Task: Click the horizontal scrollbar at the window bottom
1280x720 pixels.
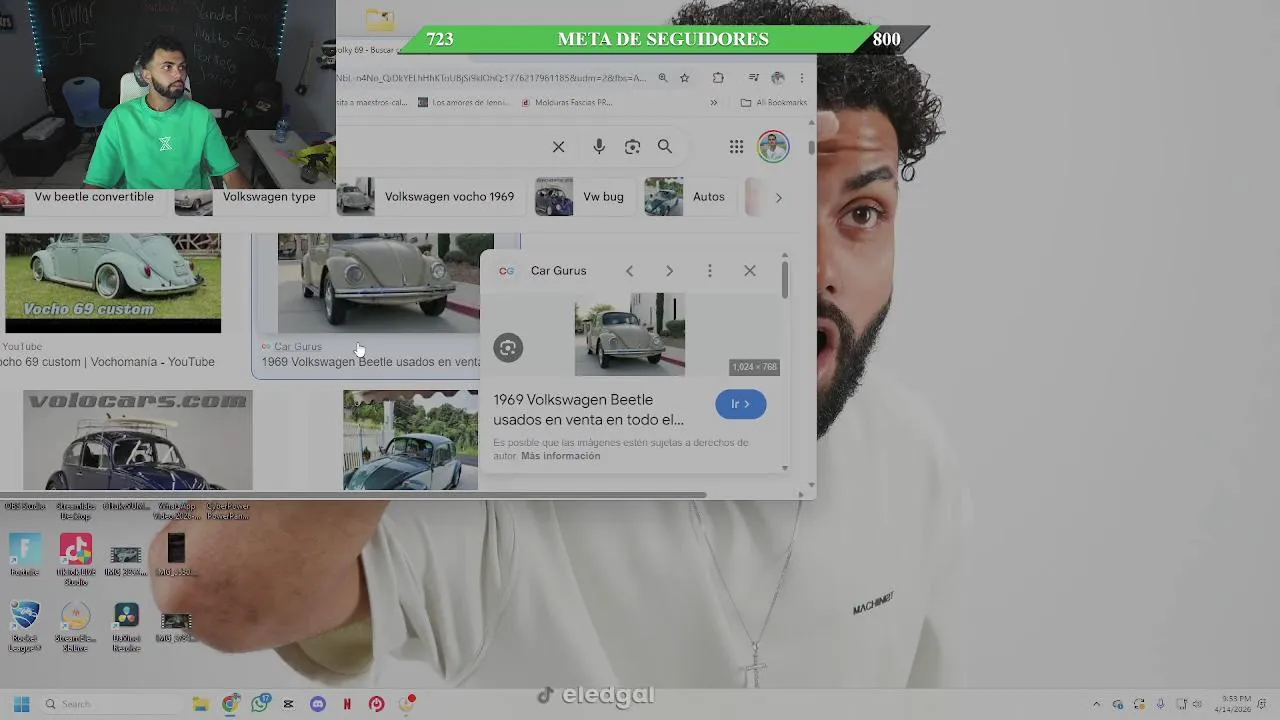Action: click(x=353, y=495)
